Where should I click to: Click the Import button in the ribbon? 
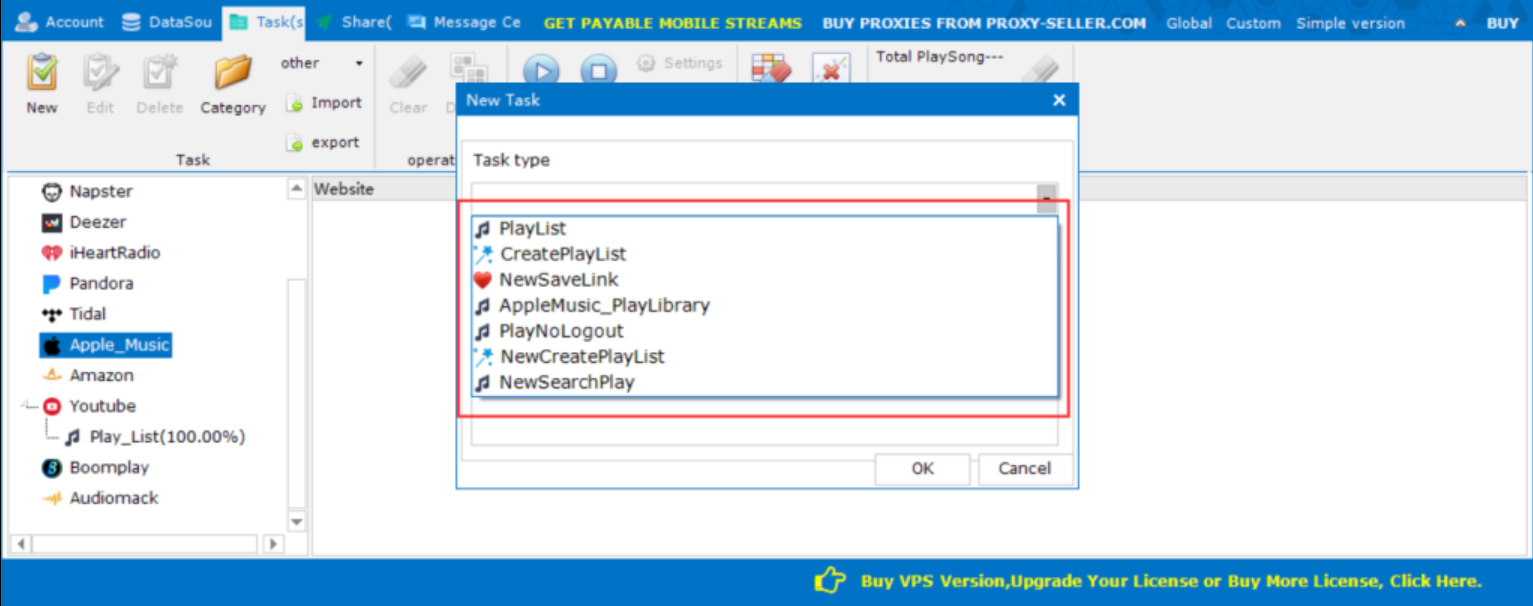click(x=324, y=103)
